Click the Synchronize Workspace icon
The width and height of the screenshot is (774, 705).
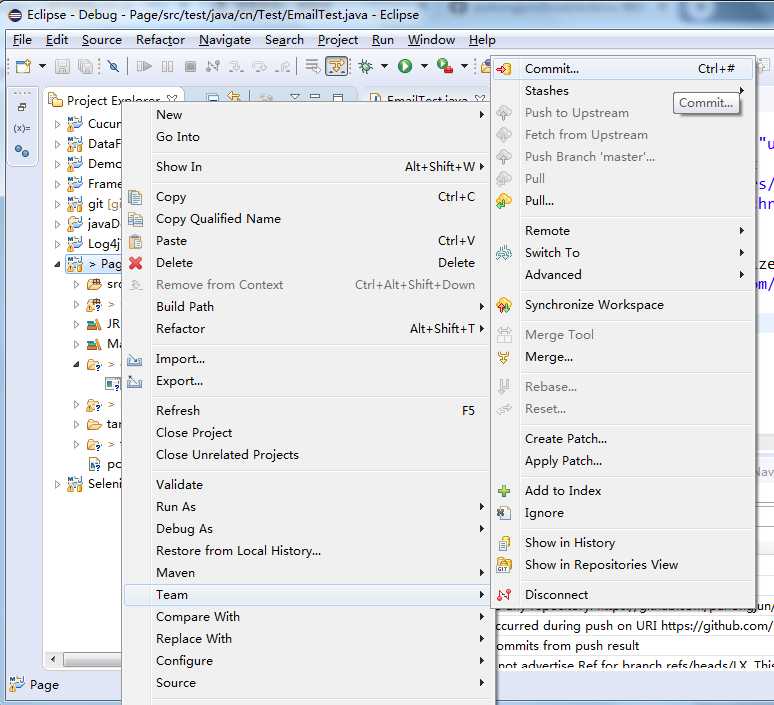[x=503, y=305]
